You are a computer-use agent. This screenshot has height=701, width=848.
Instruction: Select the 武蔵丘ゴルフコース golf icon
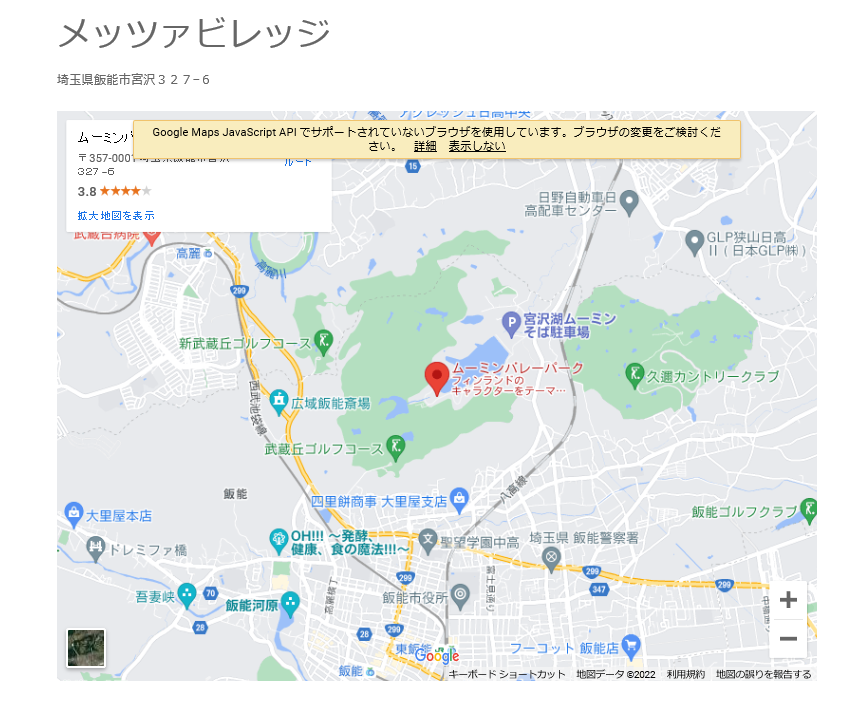coord(396,448)
